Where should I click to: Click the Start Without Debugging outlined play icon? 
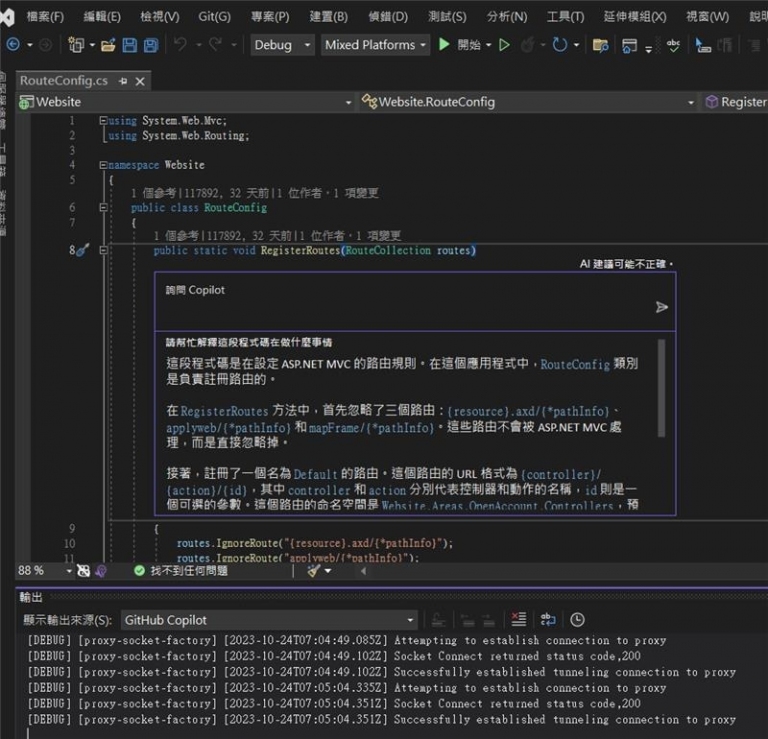504,45
